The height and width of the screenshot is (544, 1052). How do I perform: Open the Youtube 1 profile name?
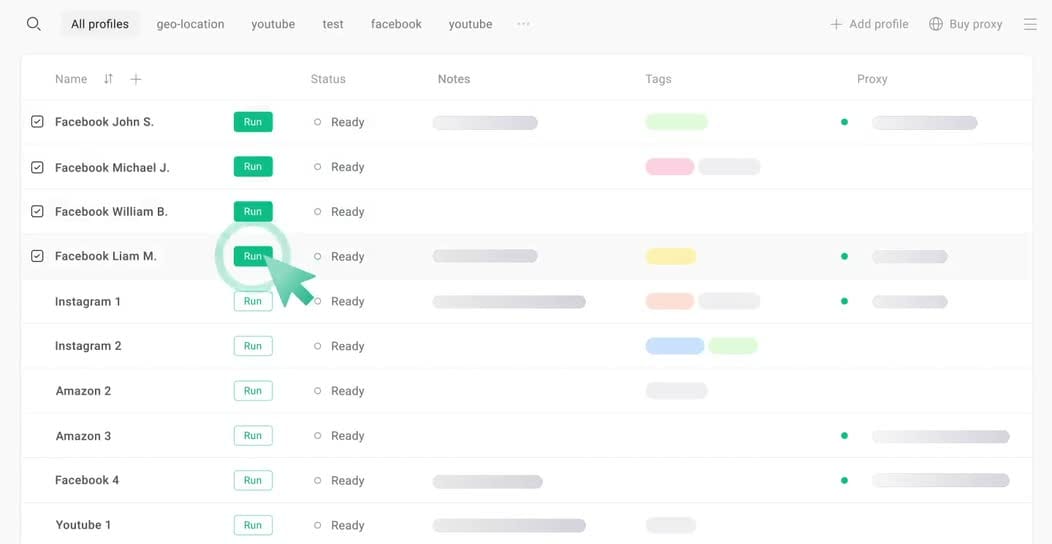coord(83,525)
